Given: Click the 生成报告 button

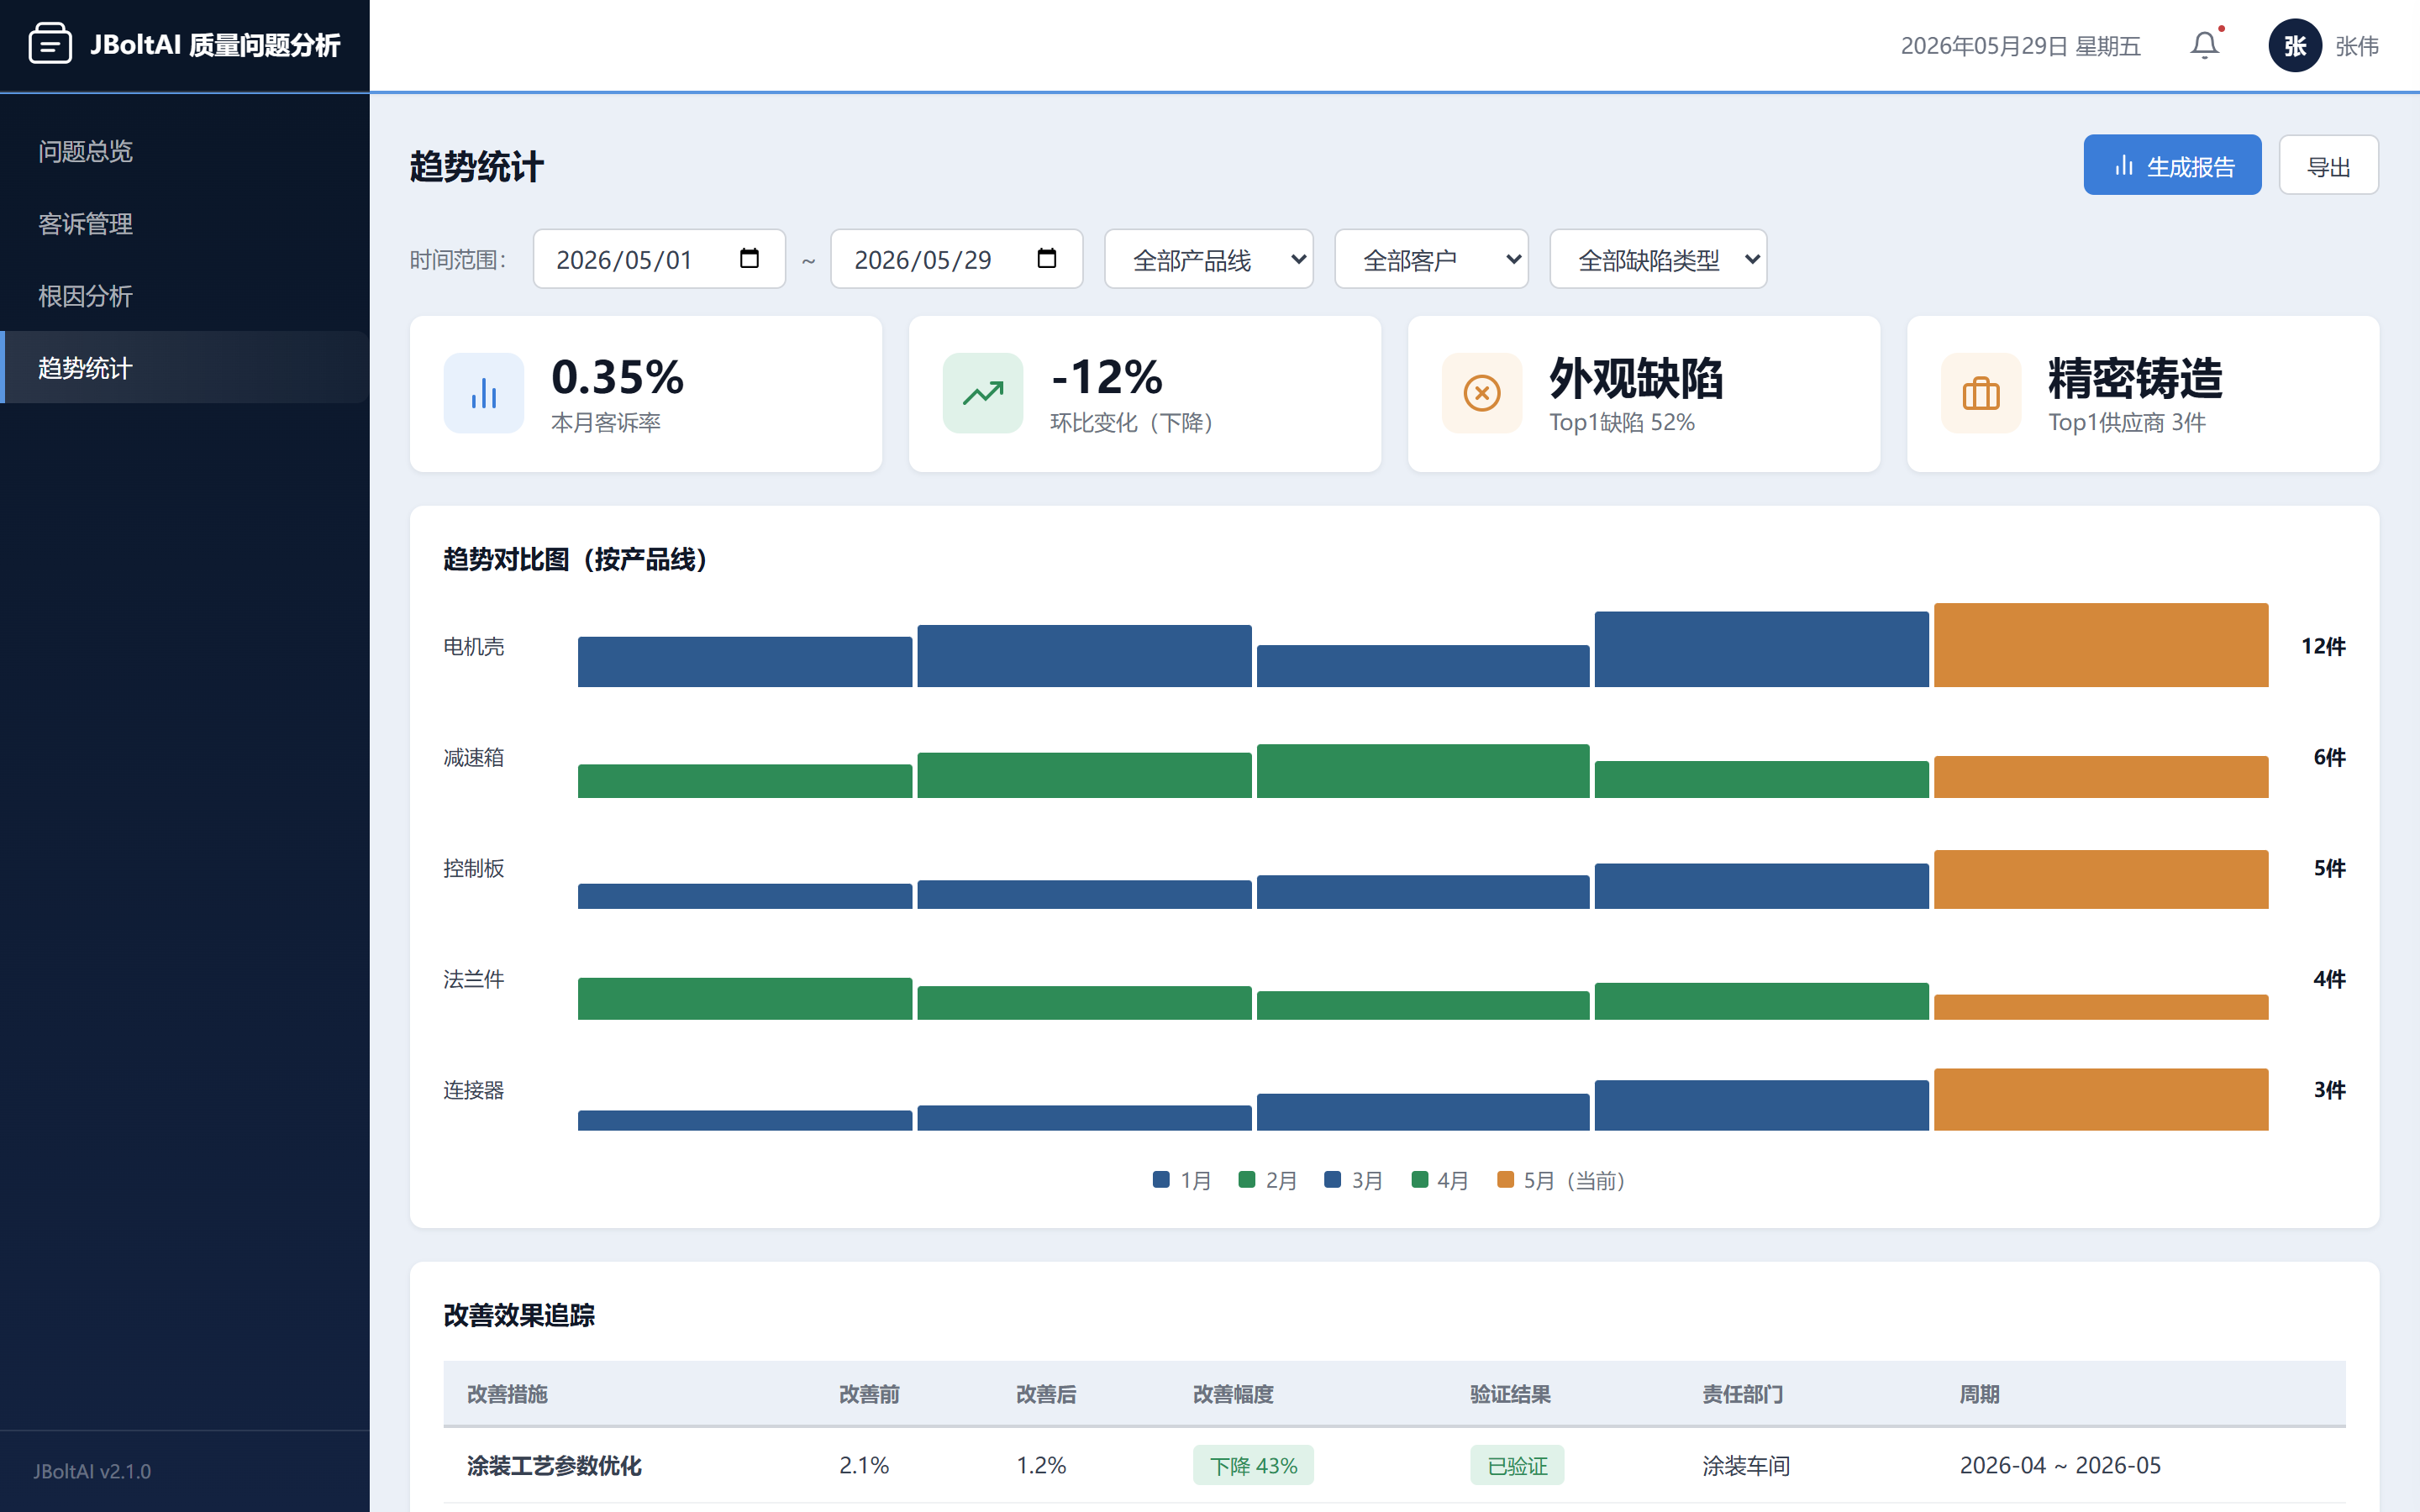Looking at the screenshot, I should 2172,165.
